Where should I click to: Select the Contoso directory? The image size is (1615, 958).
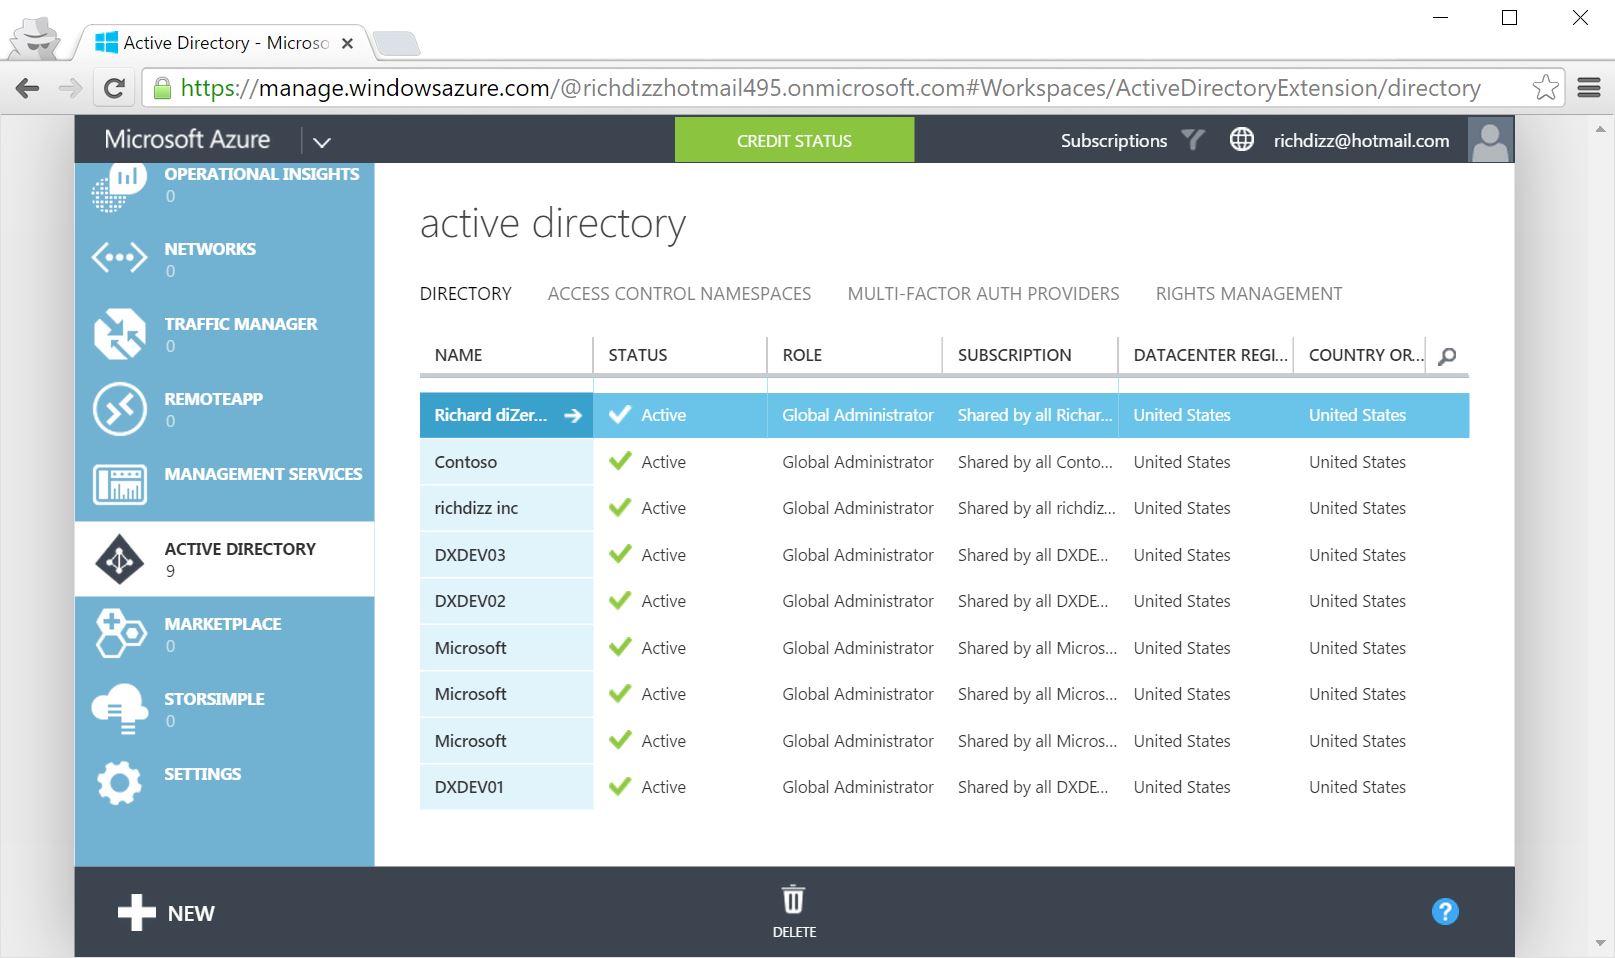(x=465, y=462)
